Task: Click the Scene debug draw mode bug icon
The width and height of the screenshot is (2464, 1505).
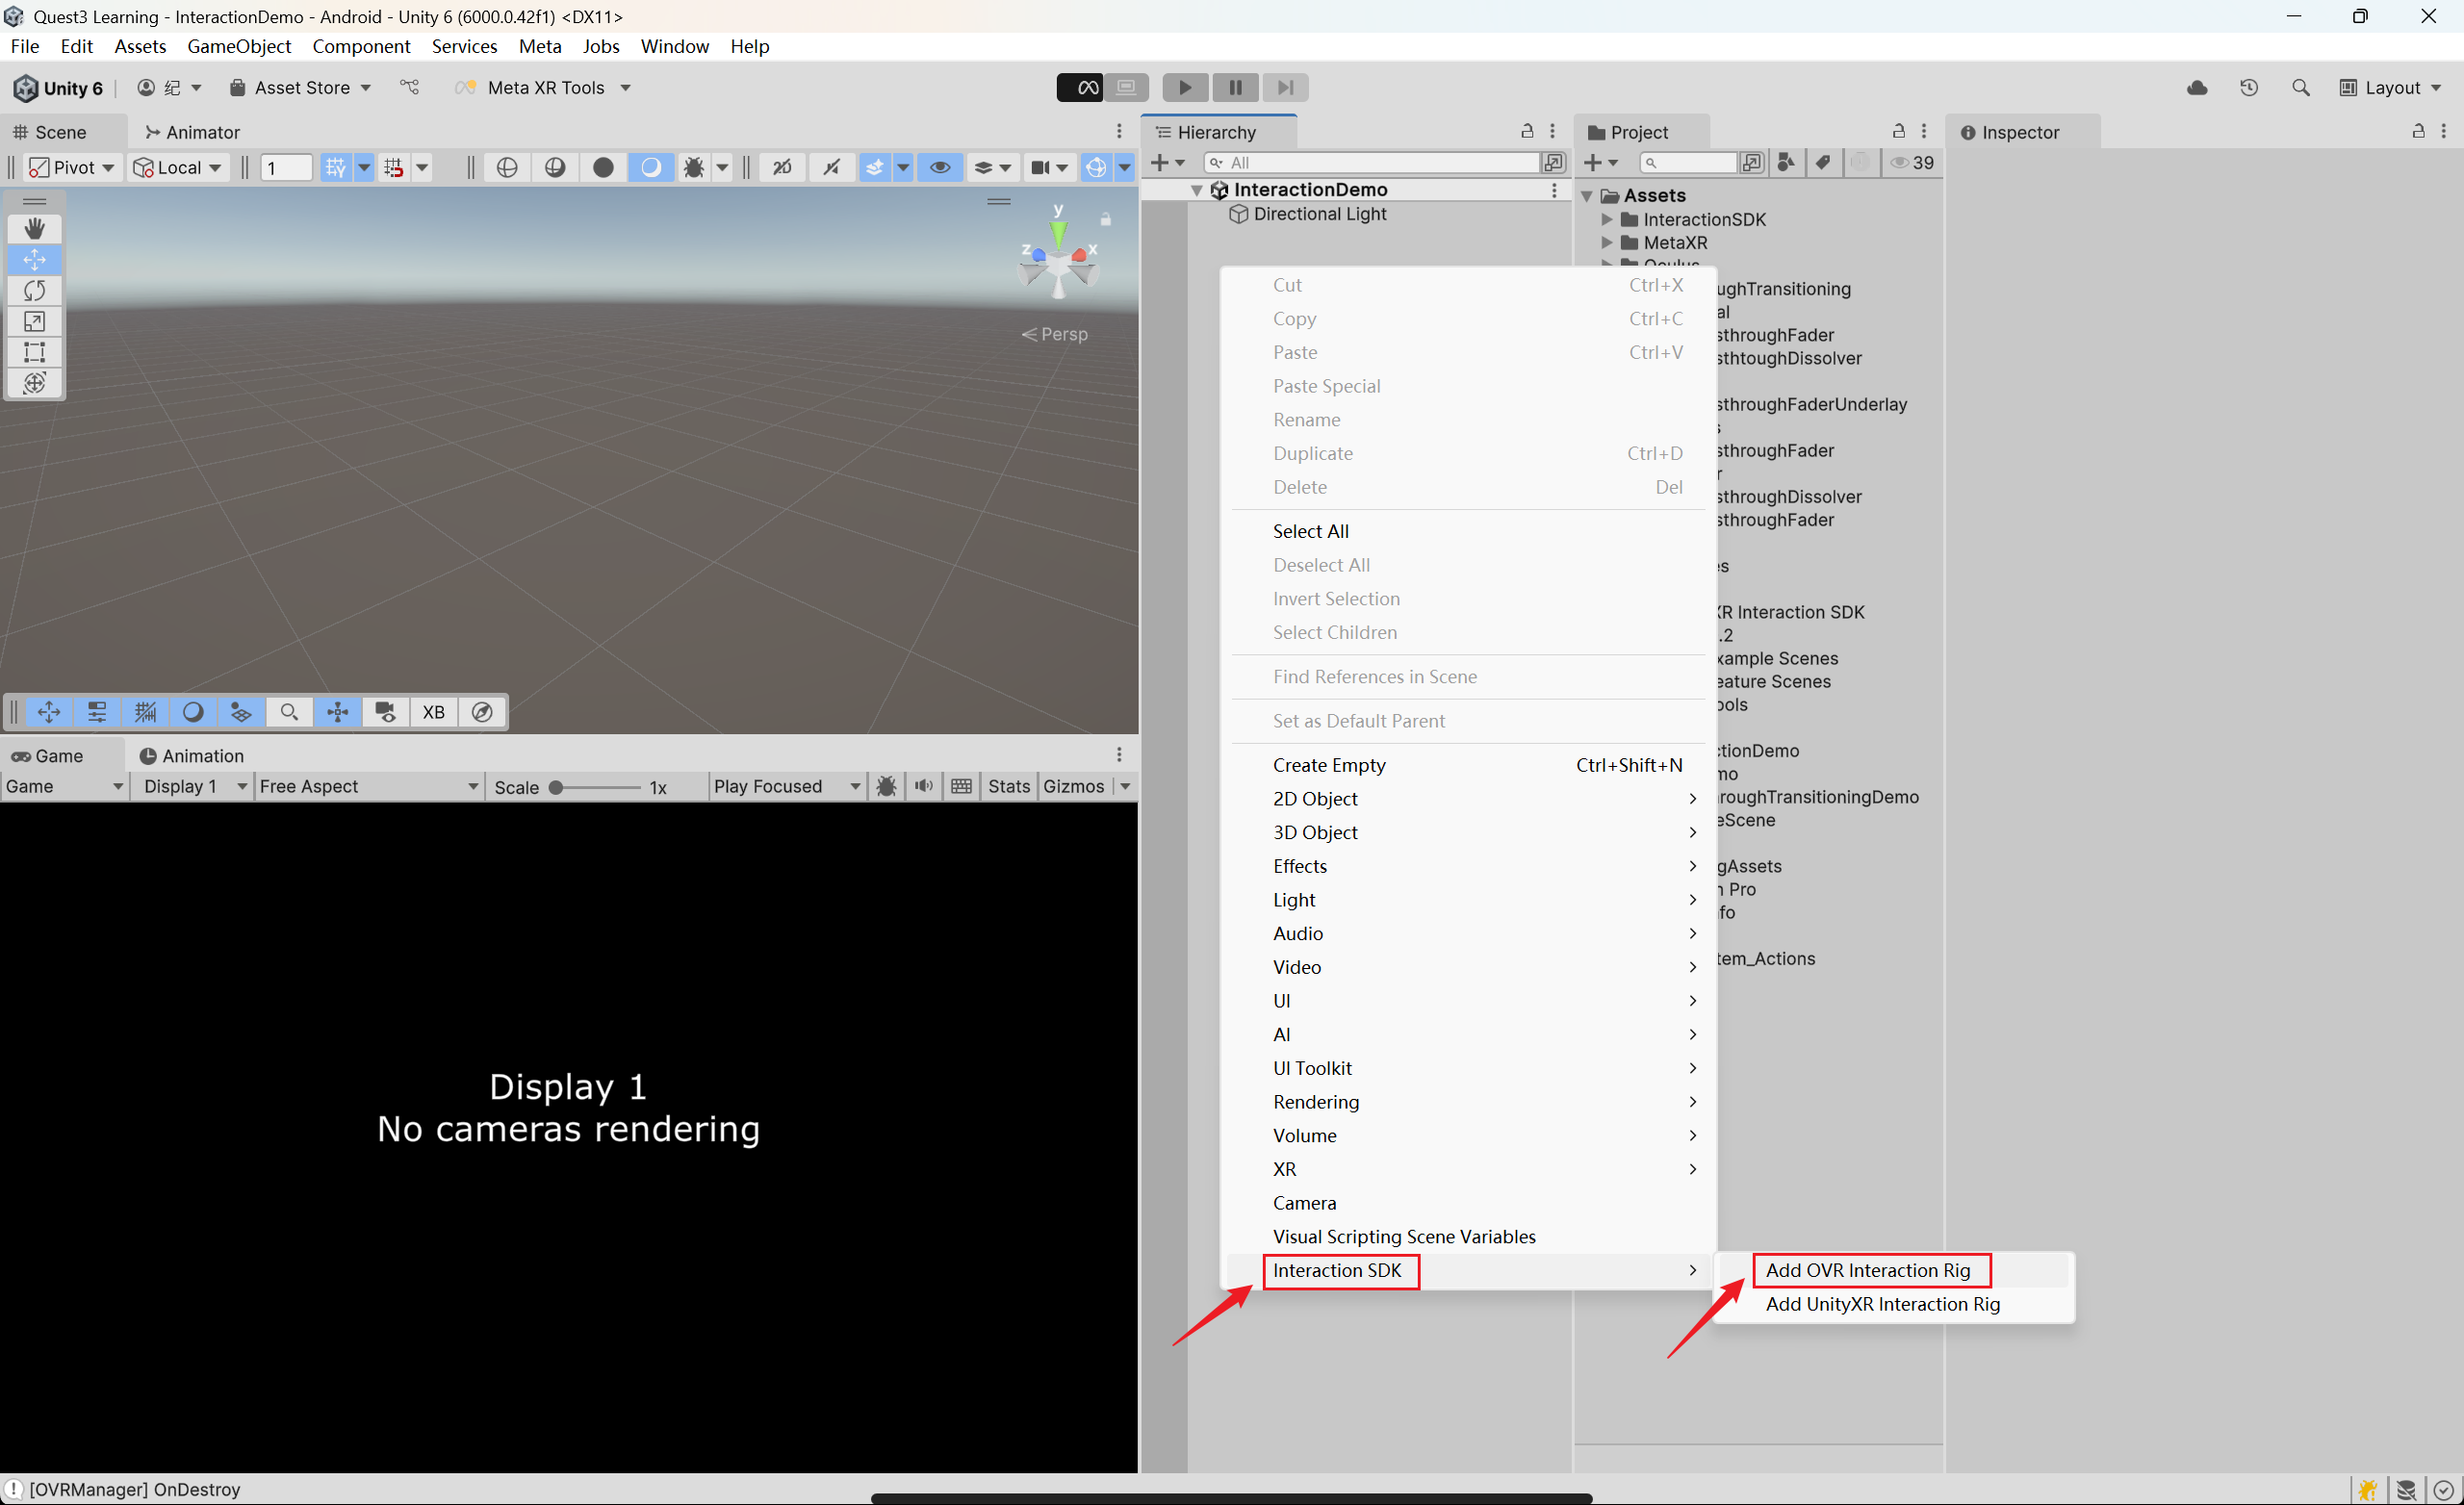Action: point(693,167)
